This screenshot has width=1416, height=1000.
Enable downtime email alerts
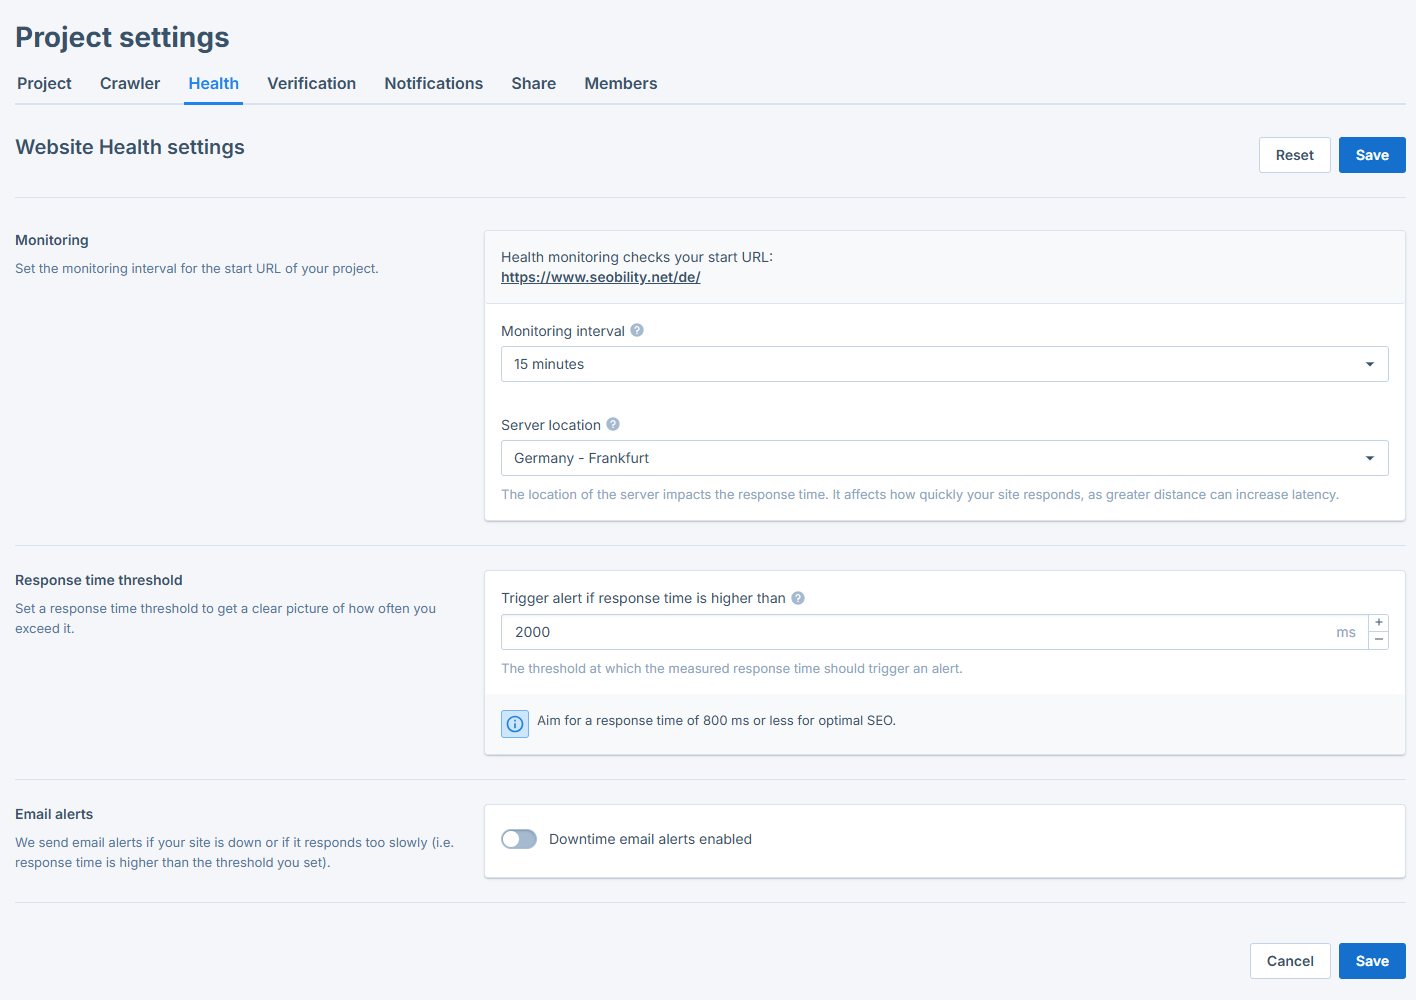pyautogui.click(x=519, y=839)
